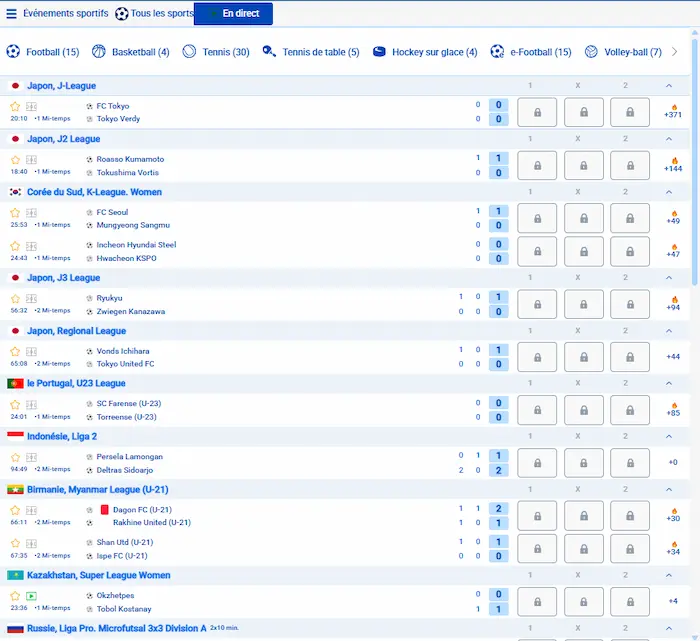Switch to the En direct tab
Viewport: 700px width, 641px height.
tap(233, 14)
